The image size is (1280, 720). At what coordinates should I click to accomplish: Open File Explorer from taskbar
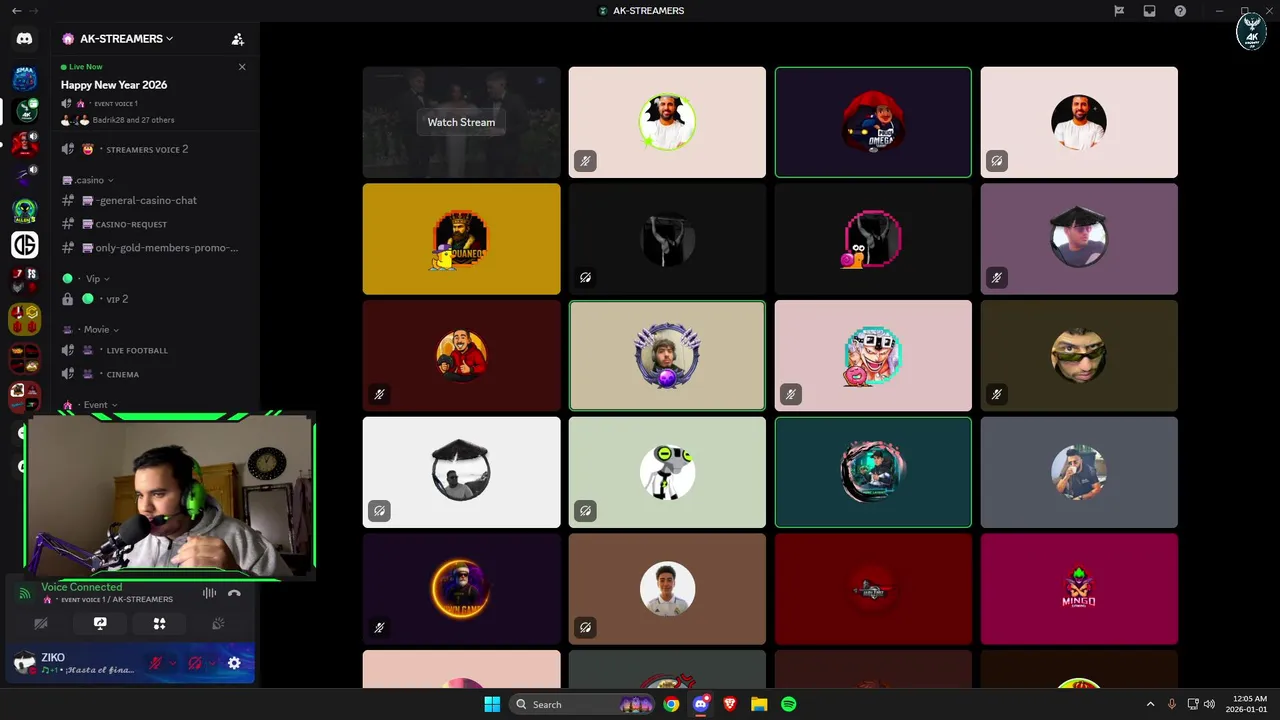click(759, 704)
